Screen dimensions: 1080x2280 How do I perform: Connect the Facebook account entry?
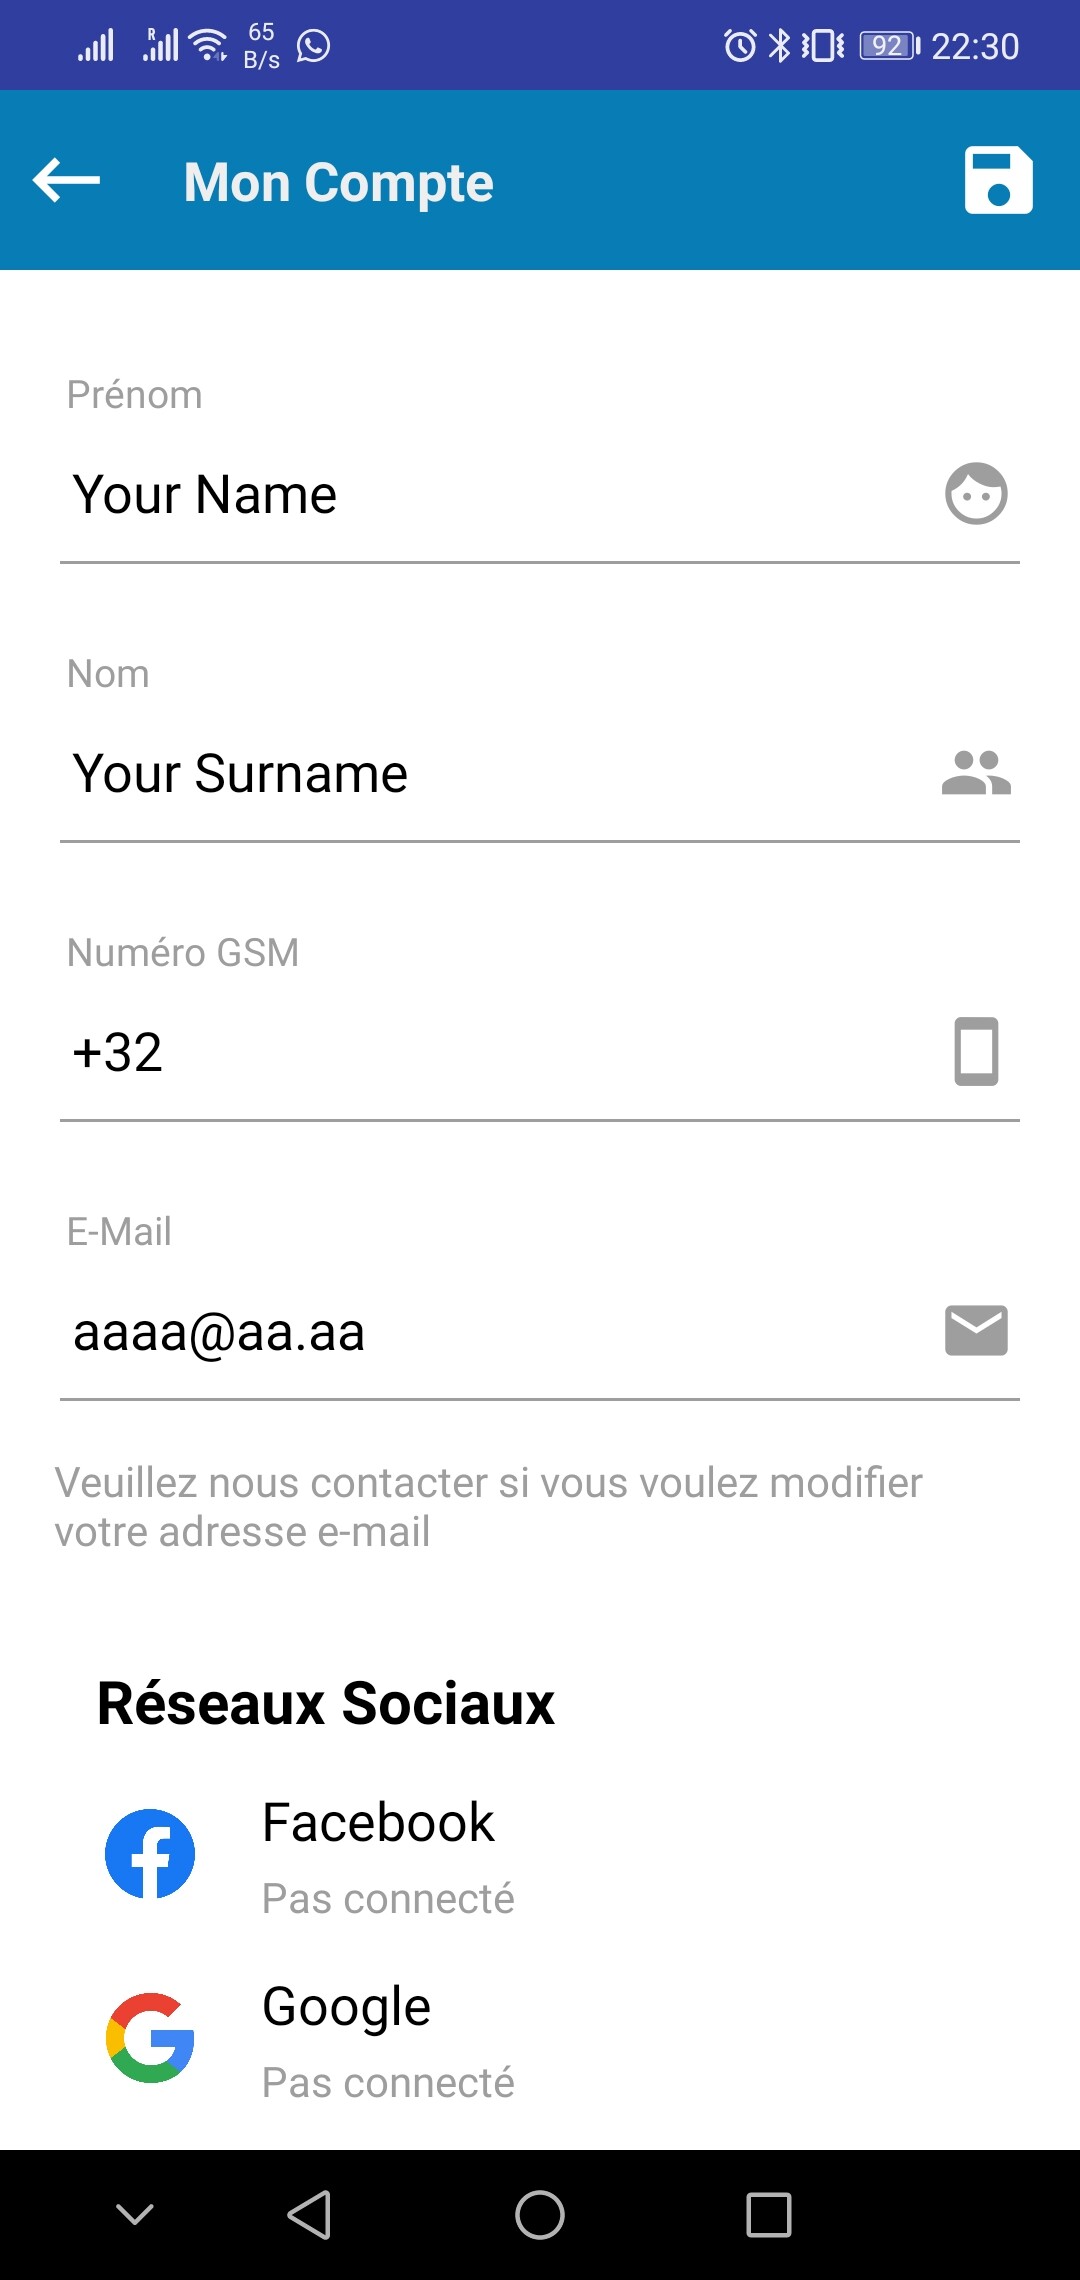(x=378, y=1822)
